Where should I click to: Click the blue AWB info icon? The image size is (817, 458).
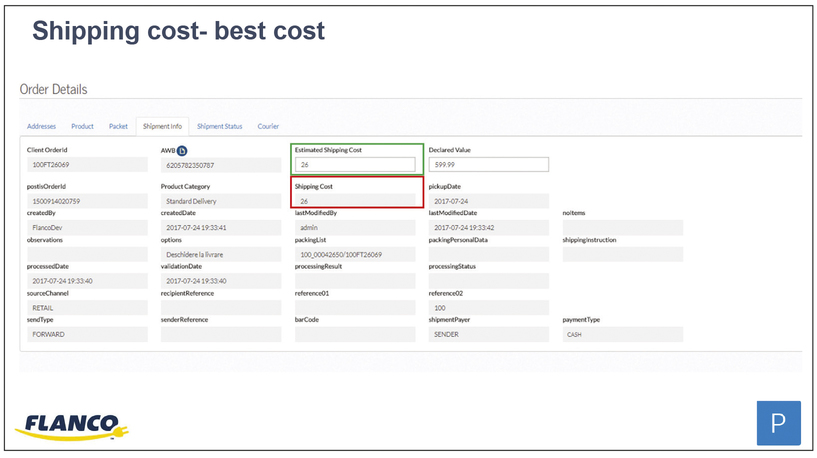182,150
